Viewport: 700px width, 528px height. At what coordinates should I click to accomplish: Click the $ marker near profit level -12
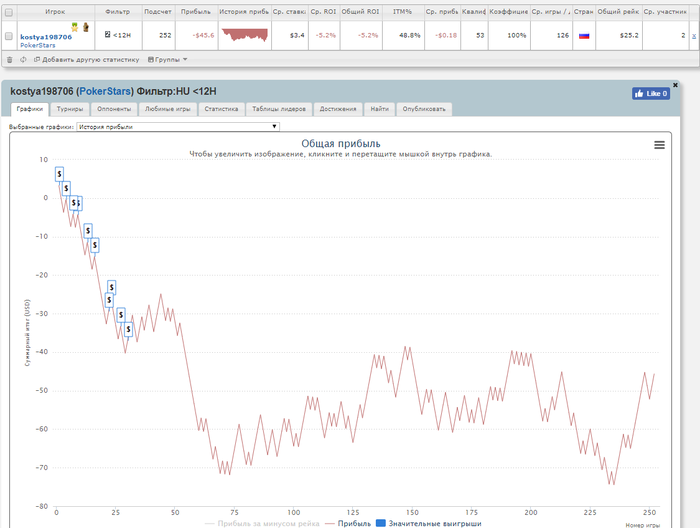coord(95,245)
